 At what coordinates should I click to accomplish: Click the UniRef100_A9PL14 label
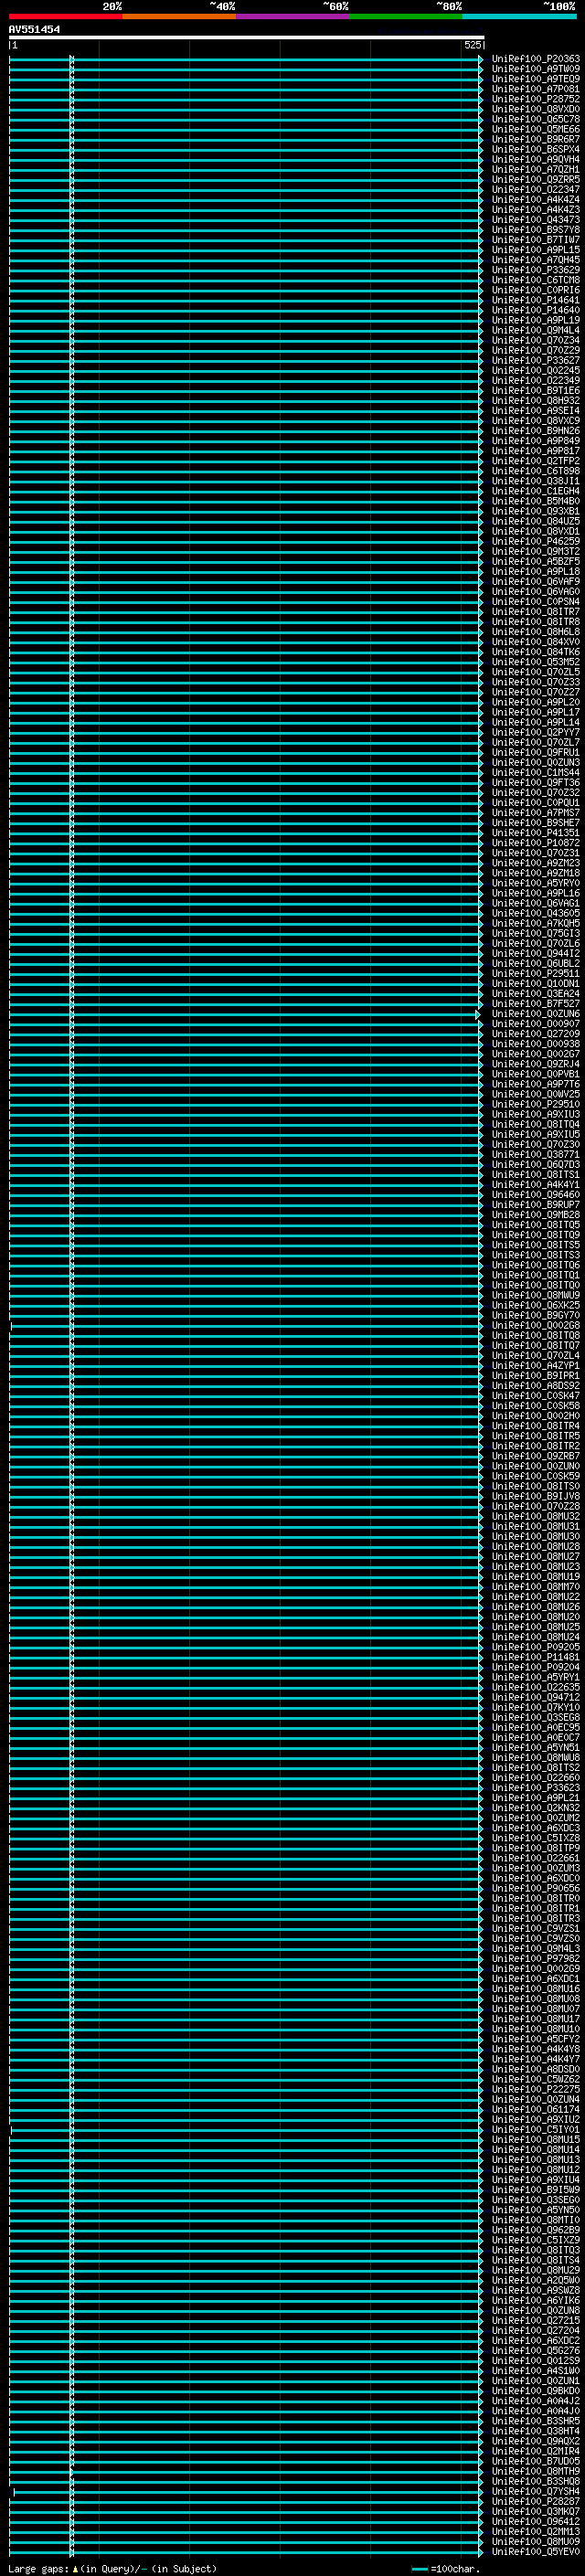click(535, 722)
